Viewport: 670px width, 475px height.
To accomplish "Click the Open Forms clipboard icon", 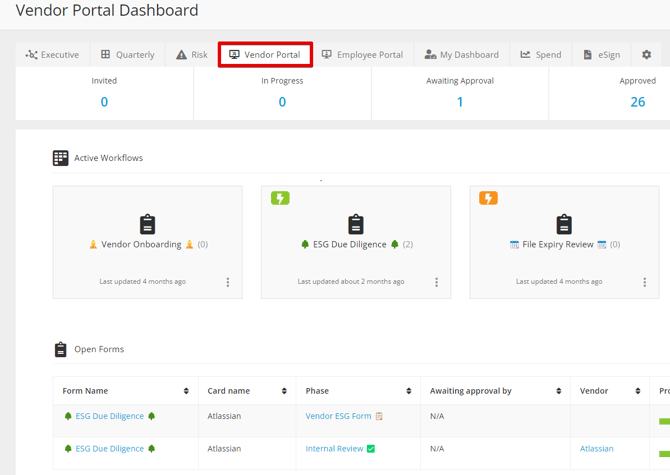I will (x=61, y=350).
